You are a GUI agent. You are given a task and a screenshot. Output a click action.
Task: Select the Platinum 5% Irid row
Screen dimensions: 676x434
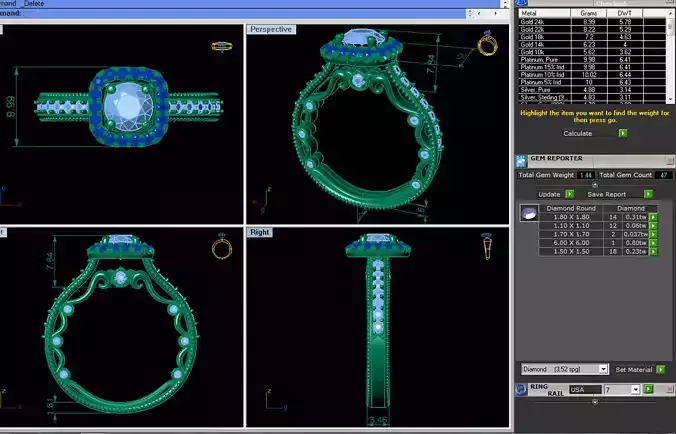pos(592,82)
